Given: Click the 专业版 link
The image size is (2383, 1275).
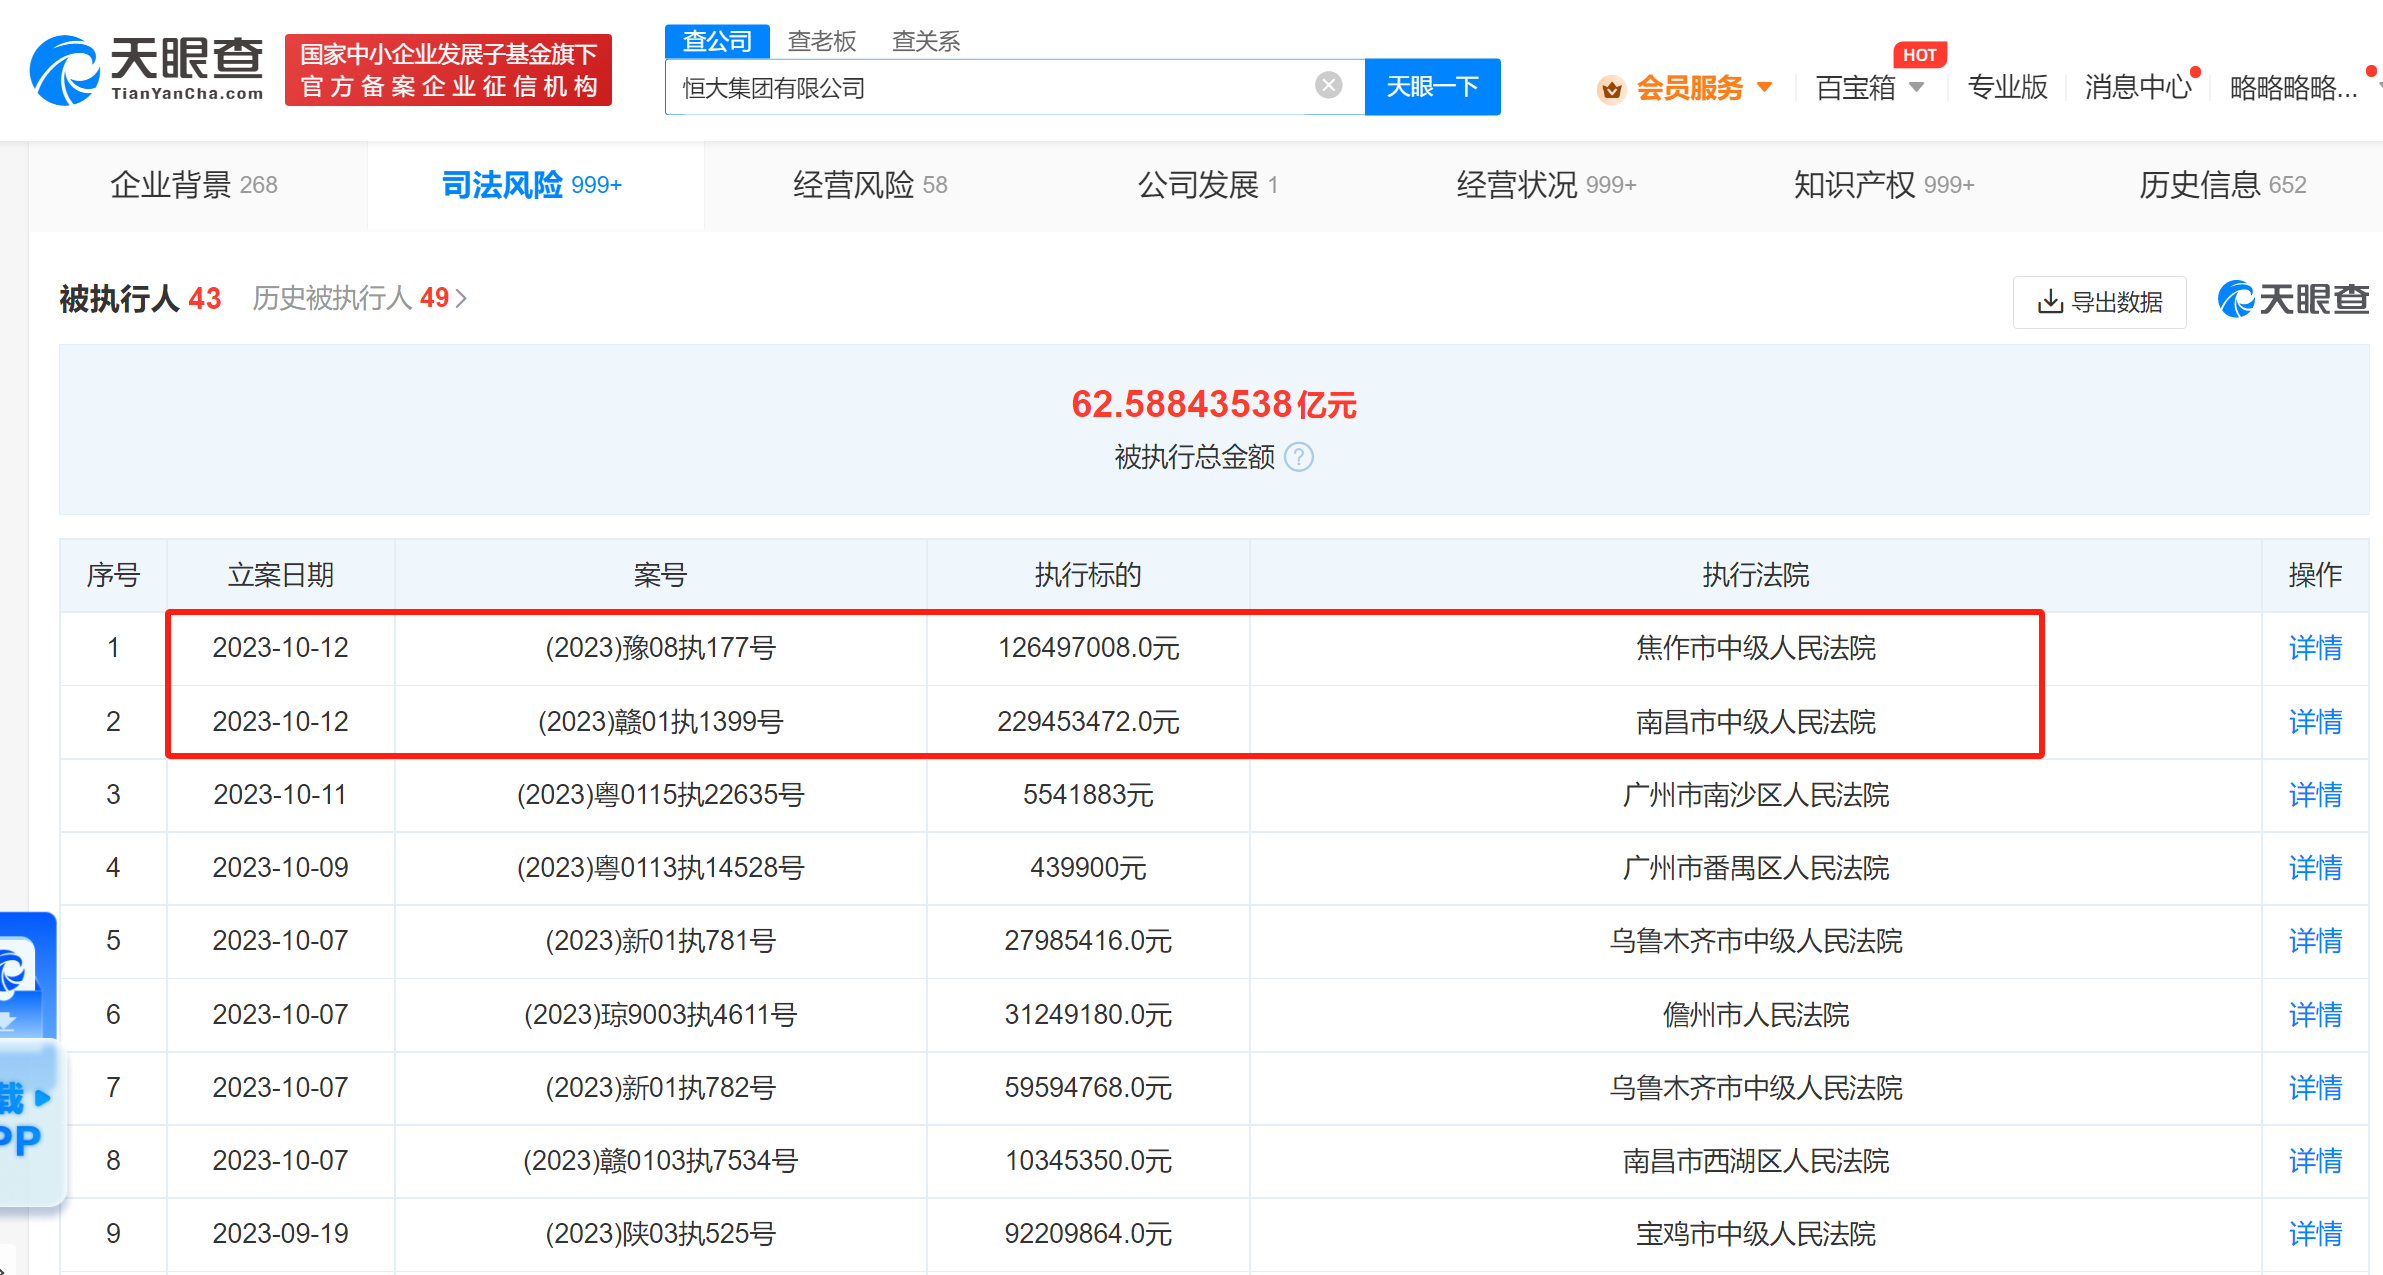Looking at the screenshot, I should 2007,88.
